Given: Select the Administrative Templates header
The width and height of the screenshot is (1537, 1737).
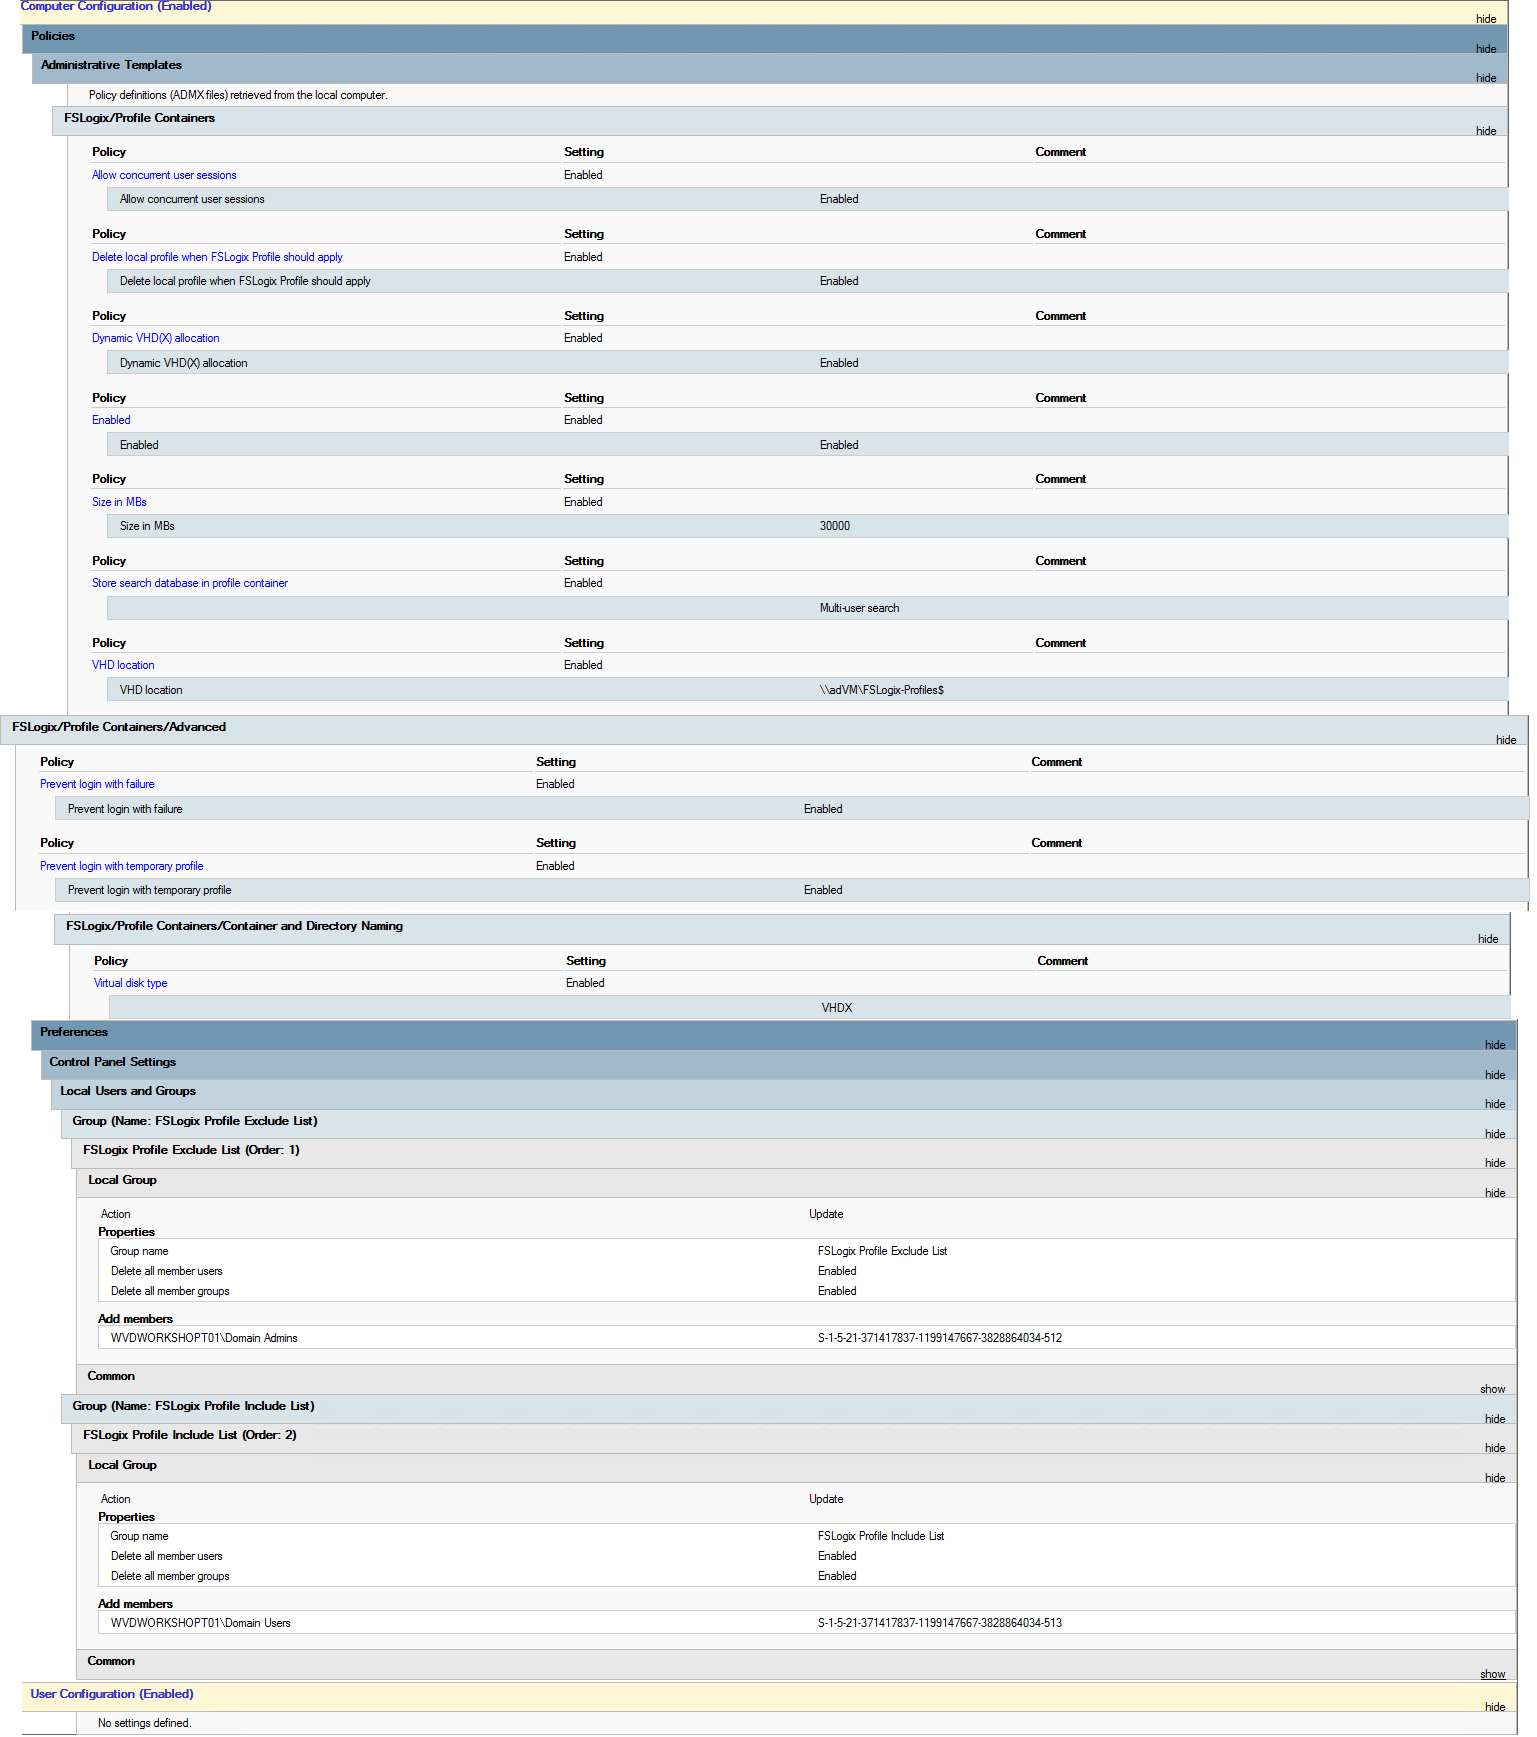Looking at the screenshot, I should pyautogui.click(x=111, y=65).
